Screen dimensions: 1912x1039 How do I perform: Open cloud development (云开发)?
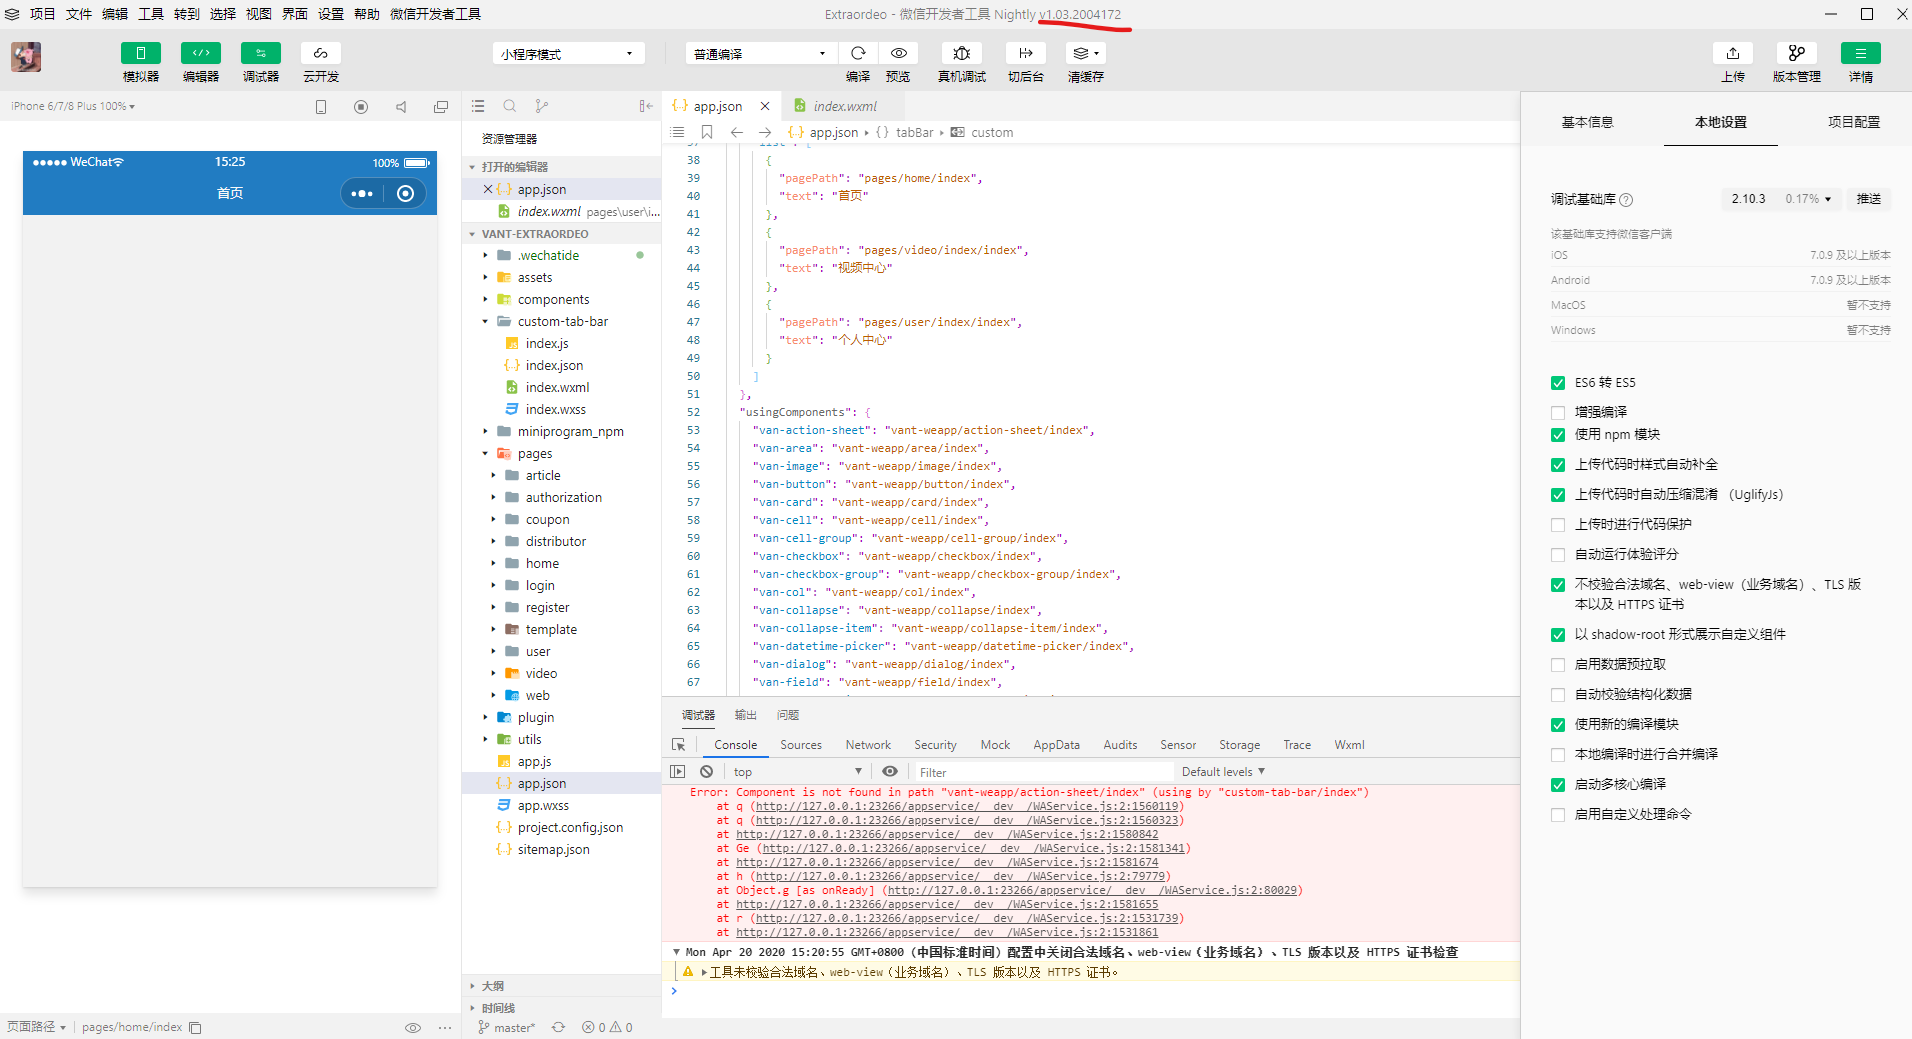(x=321, y=53)
